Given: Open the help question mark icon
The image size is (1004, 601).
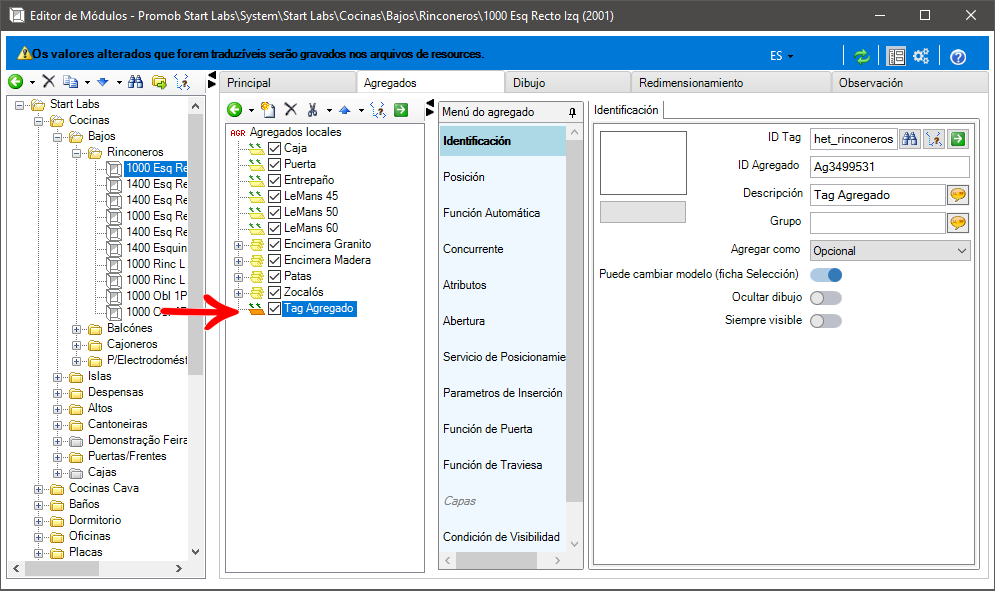Looking at the screenshot, I should click(958, 57).
